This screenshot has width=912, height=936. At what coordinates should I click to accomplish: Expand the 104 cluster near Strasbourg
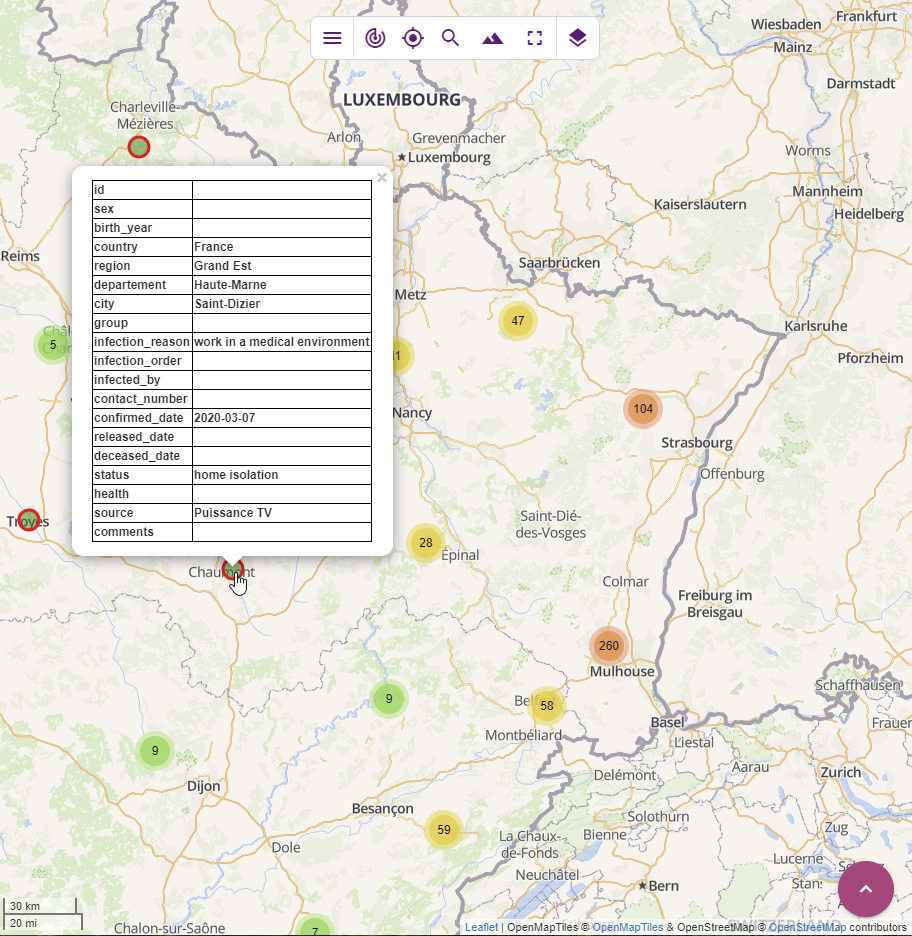(x=643, y=409)
